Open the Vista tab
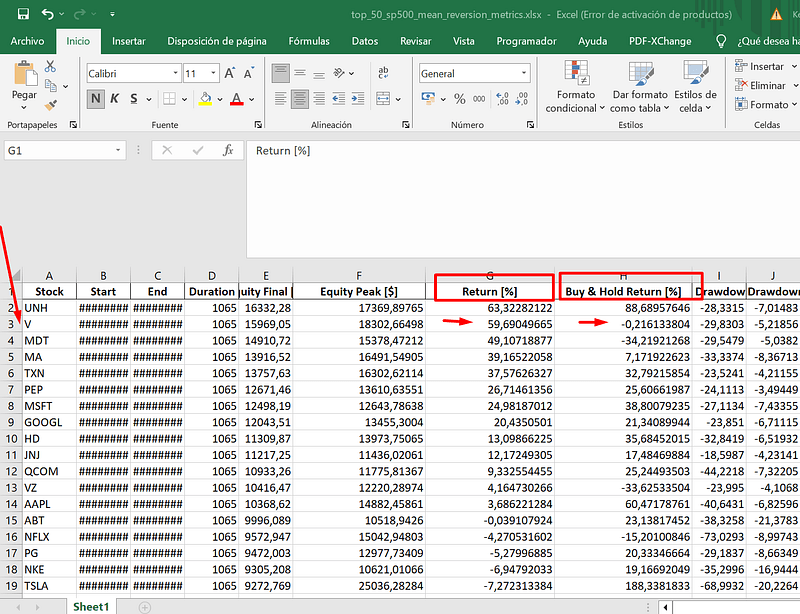Screen dimensions: 800x614 pos(464,41)
